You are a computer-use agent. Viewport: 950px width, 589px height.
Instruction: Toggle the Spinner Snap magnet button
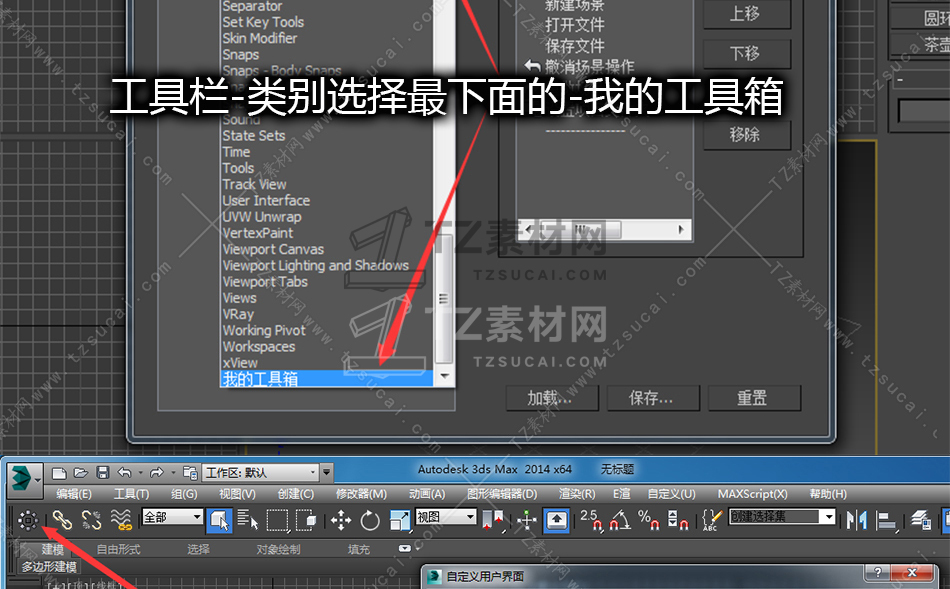[677, 520]
